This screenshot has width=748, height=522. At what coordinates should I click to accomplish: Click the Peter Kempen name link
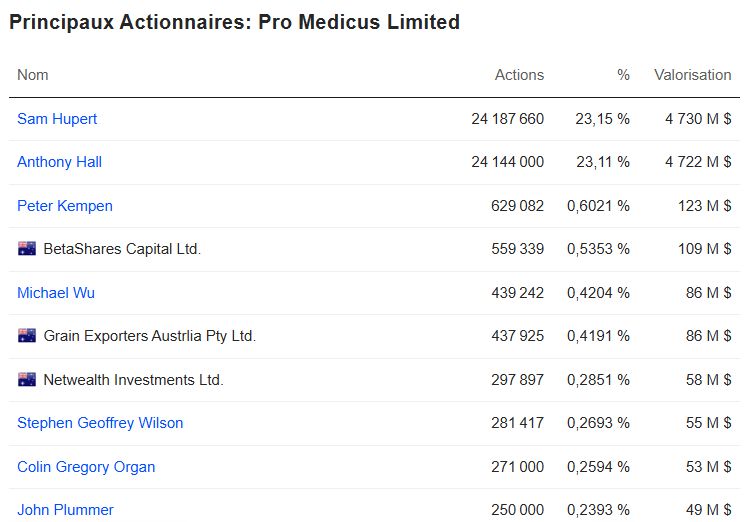click(65, 206)
